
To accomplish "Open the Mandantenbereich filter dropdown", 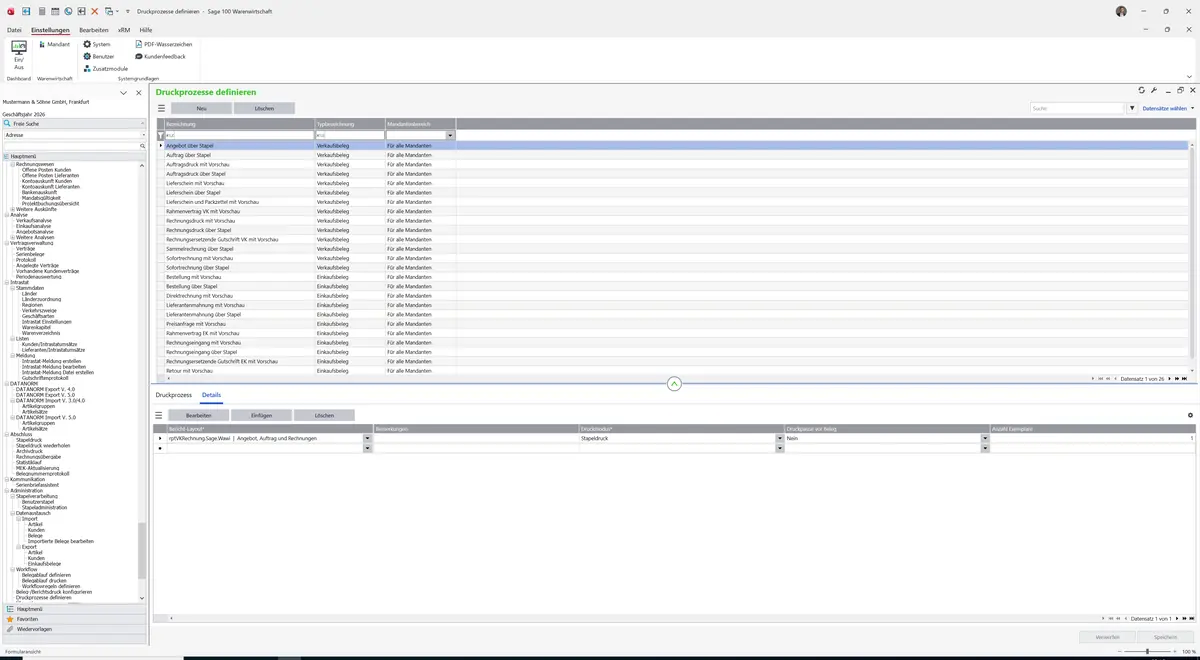I will click(x=451, y=135).
